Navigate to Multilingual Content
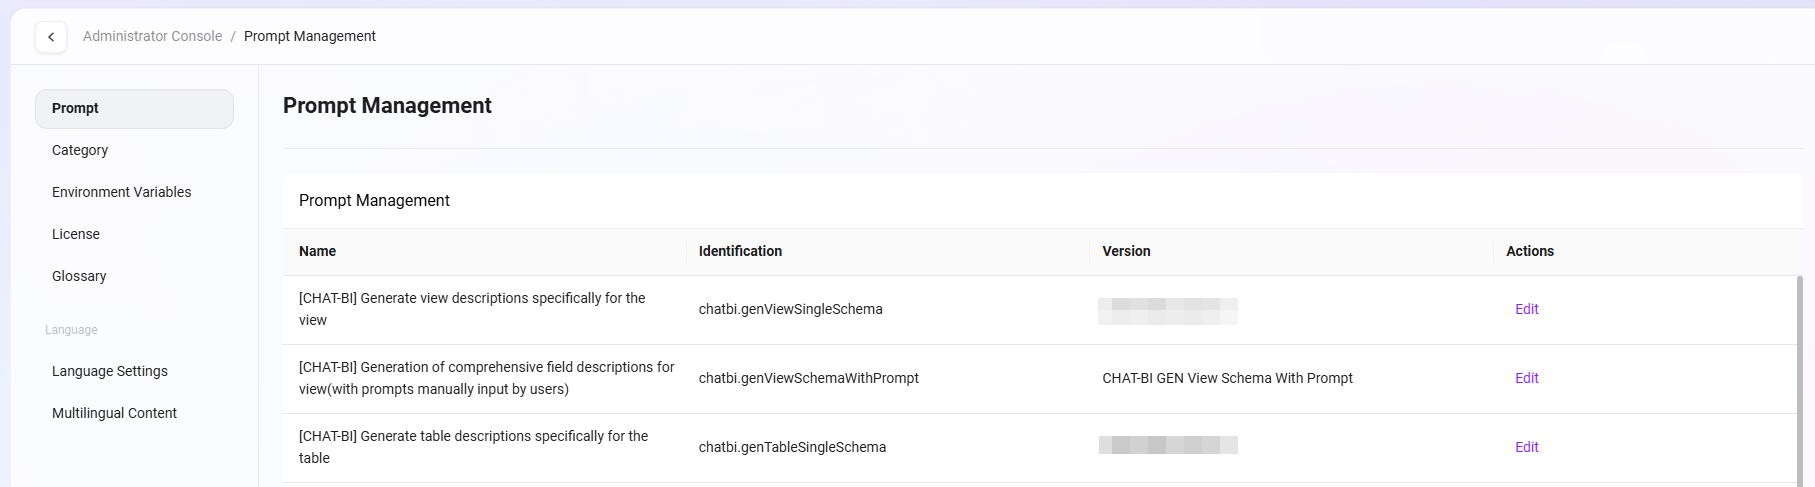Screen dimensions: 1815x487 tap(114, 413)
